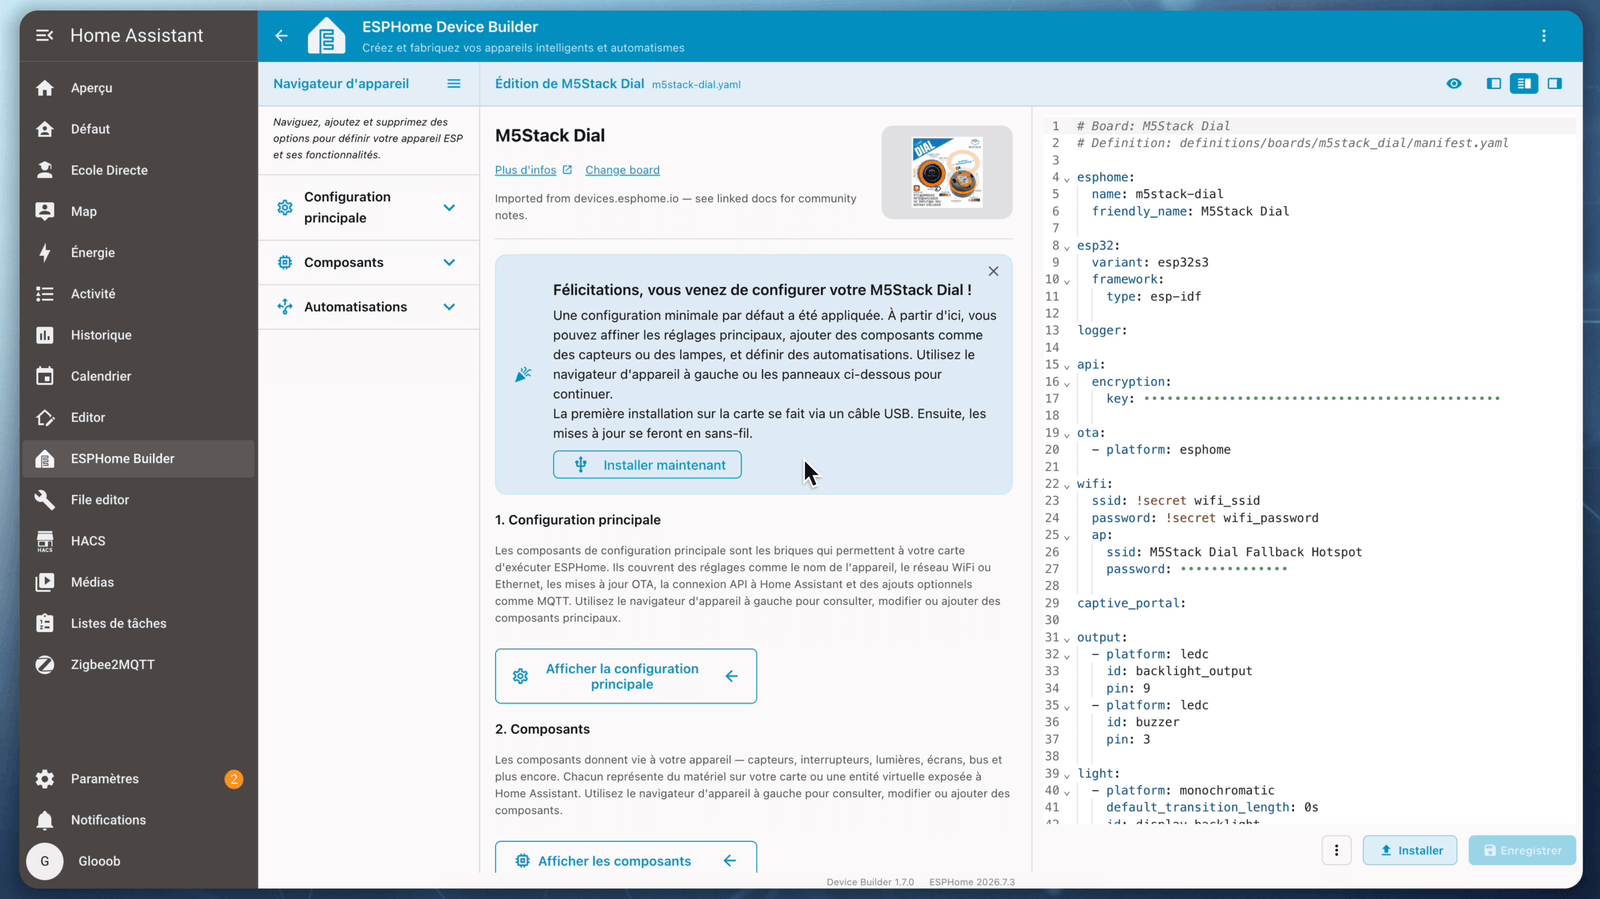Collapse the Home Assistant sidebar menu icon
The image size is (1600, 899).
point(44,35)
